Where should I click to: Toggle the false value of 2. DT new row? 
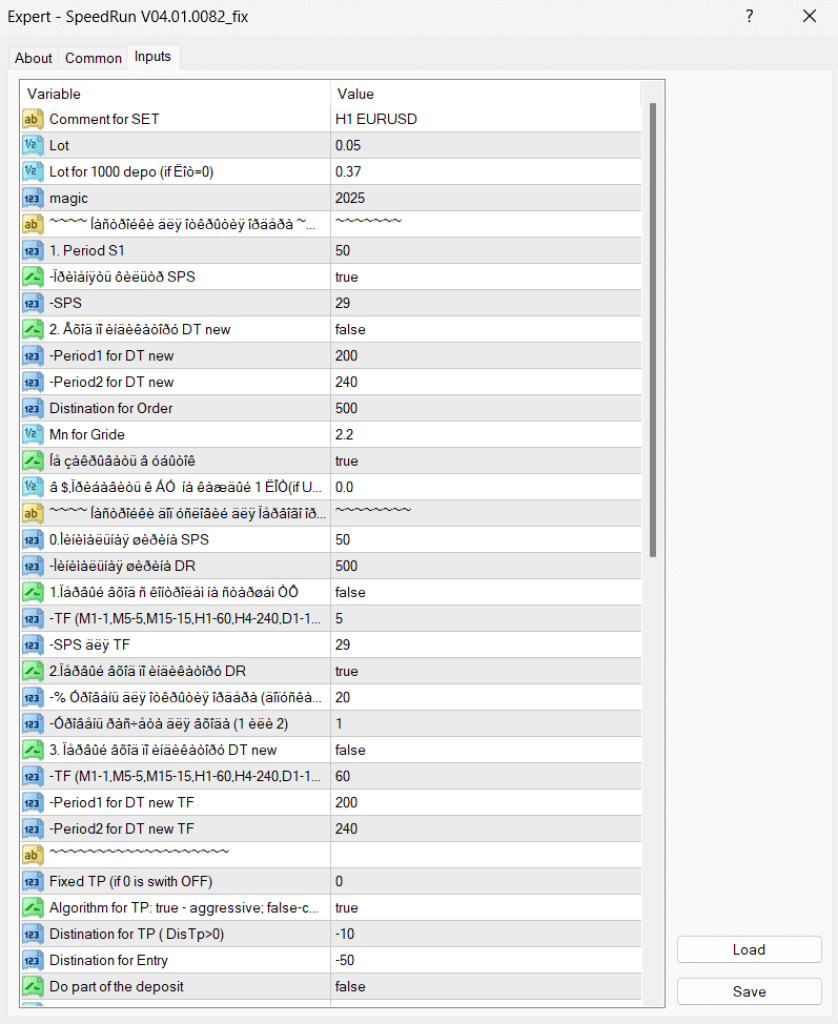[486, 329]
